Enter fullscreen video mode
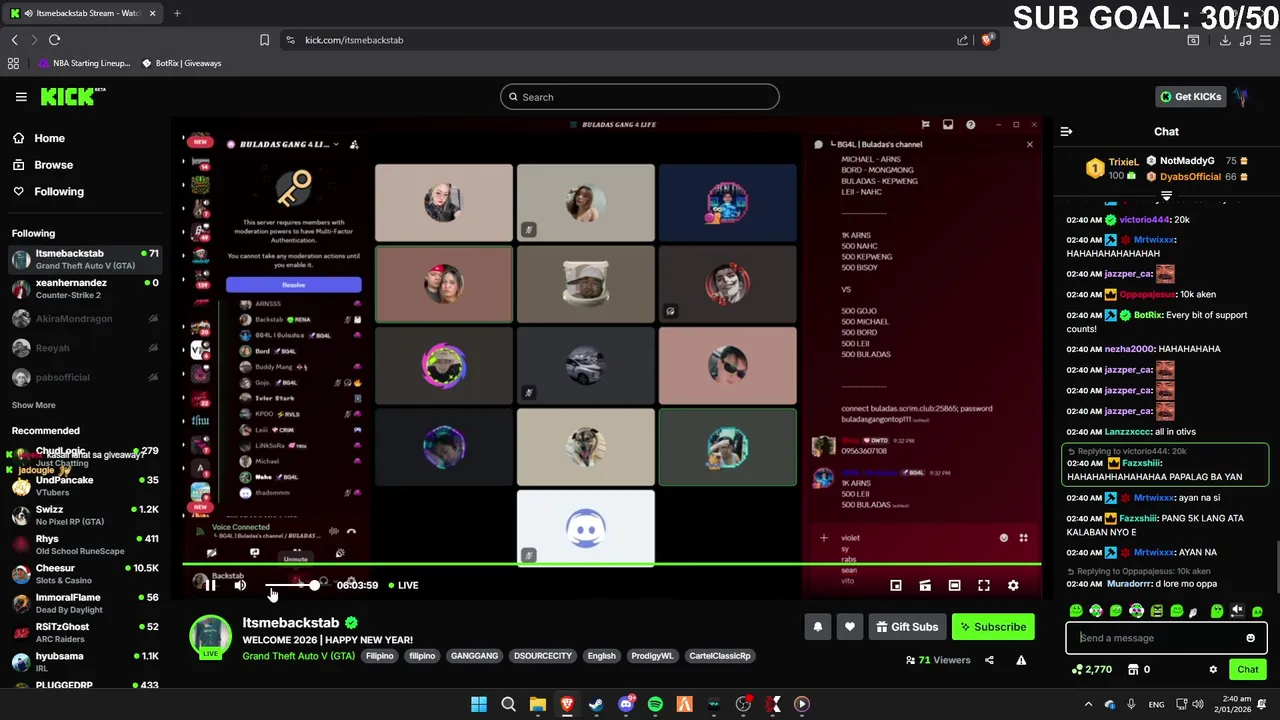Screen dimensions: 1280x720 point(984,585)
